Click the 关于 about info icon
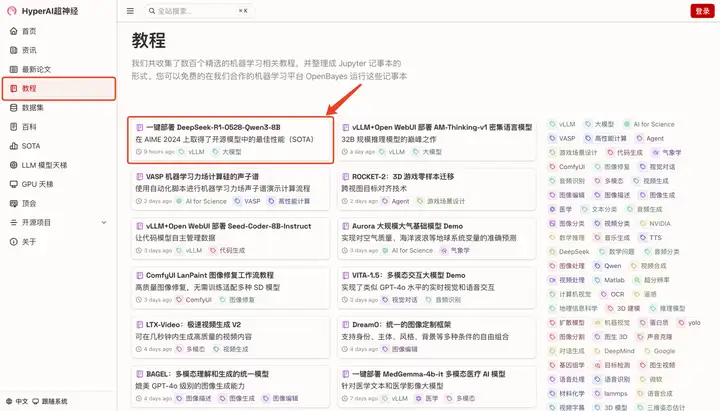The height and width of the screenshot is (411, 720). click(x=14, y=242)
